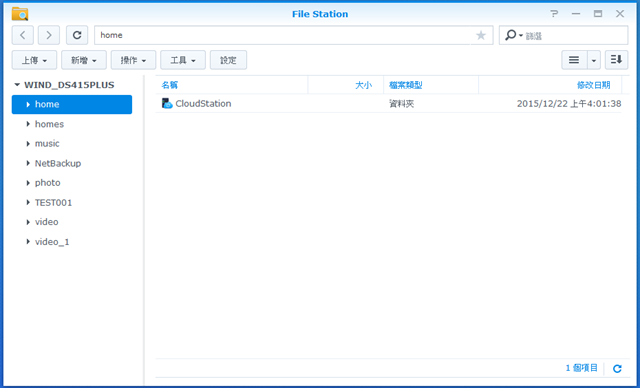Screen dimensions: 640x388
Task: Switch to list view mode icon
Action: coord(574,60)
